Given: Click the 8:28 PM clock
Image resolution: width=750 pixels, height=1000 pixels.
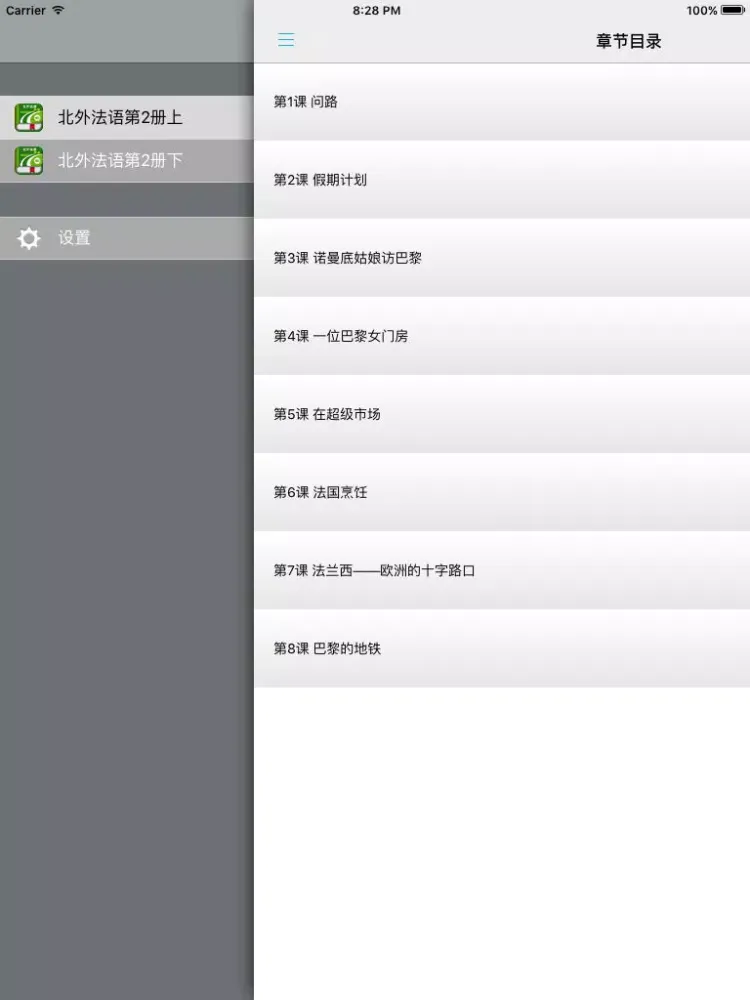Looking at the screenshot, I should click(x=376, y=10).
